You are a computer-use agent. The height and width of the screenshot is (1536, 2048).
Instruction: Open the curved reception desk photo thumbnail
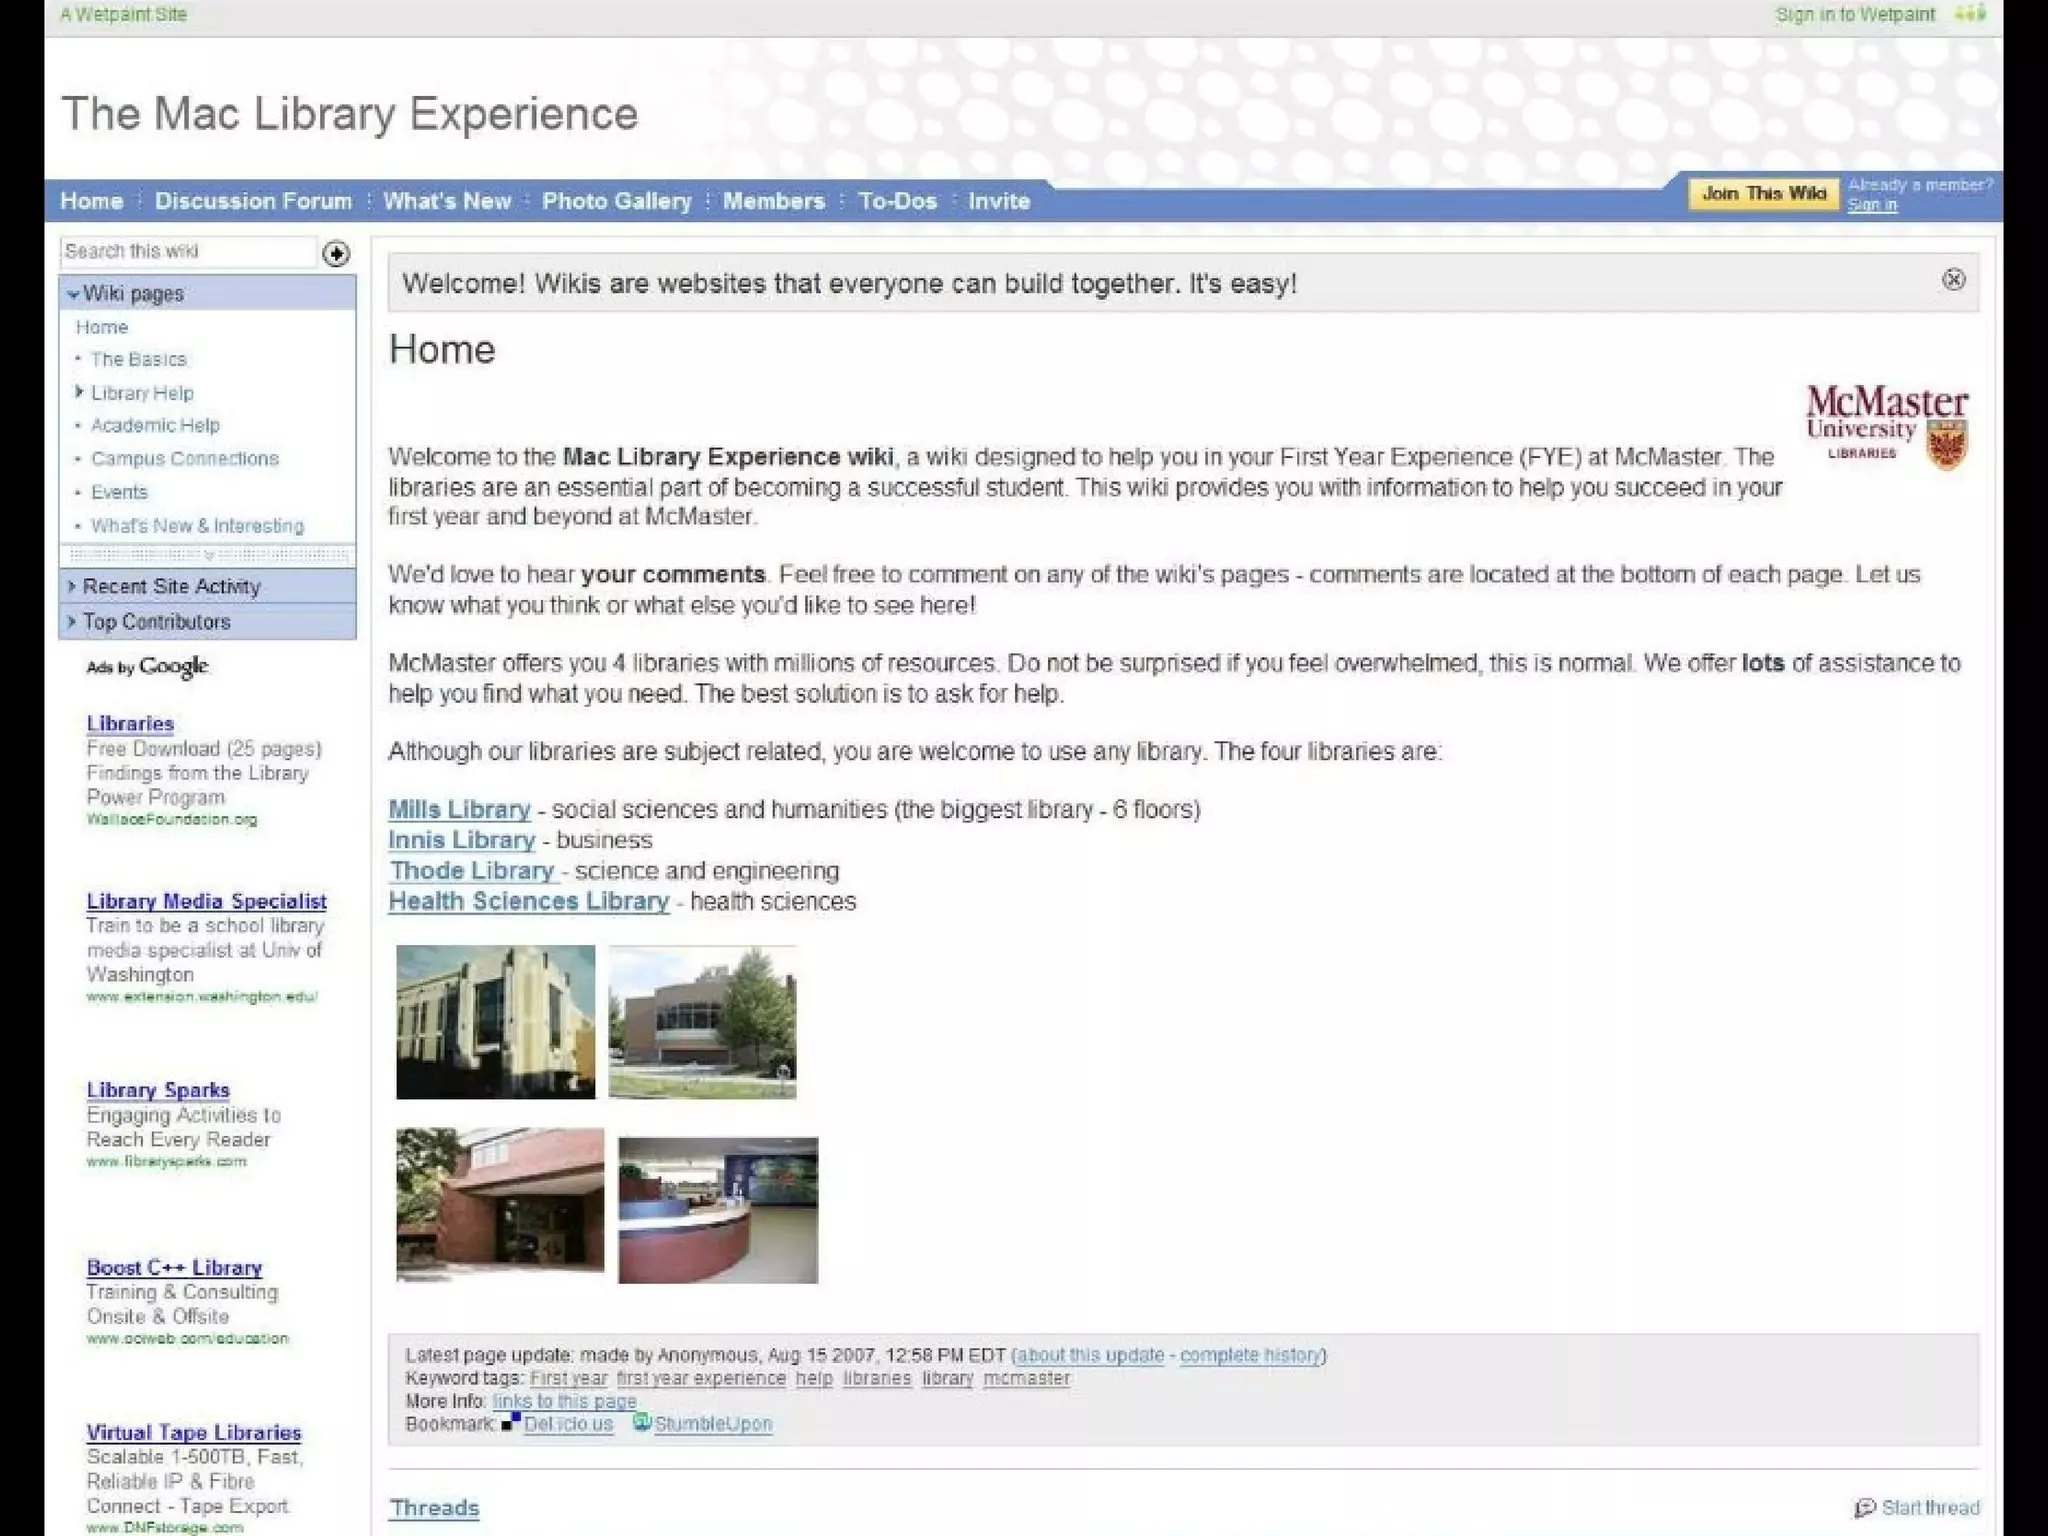pyautogui.click(x=717, y=1210)
